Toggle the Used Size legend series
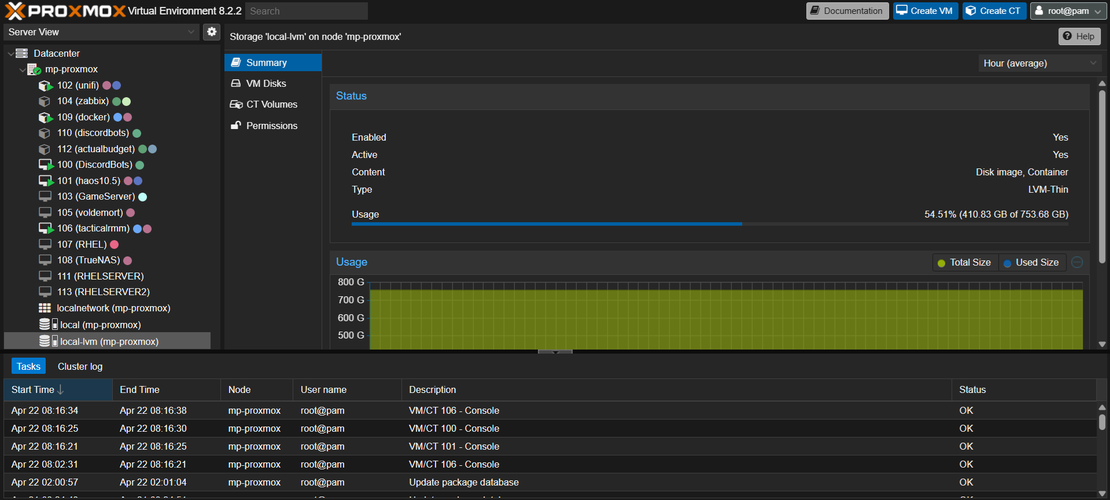 pos(1031,263)
